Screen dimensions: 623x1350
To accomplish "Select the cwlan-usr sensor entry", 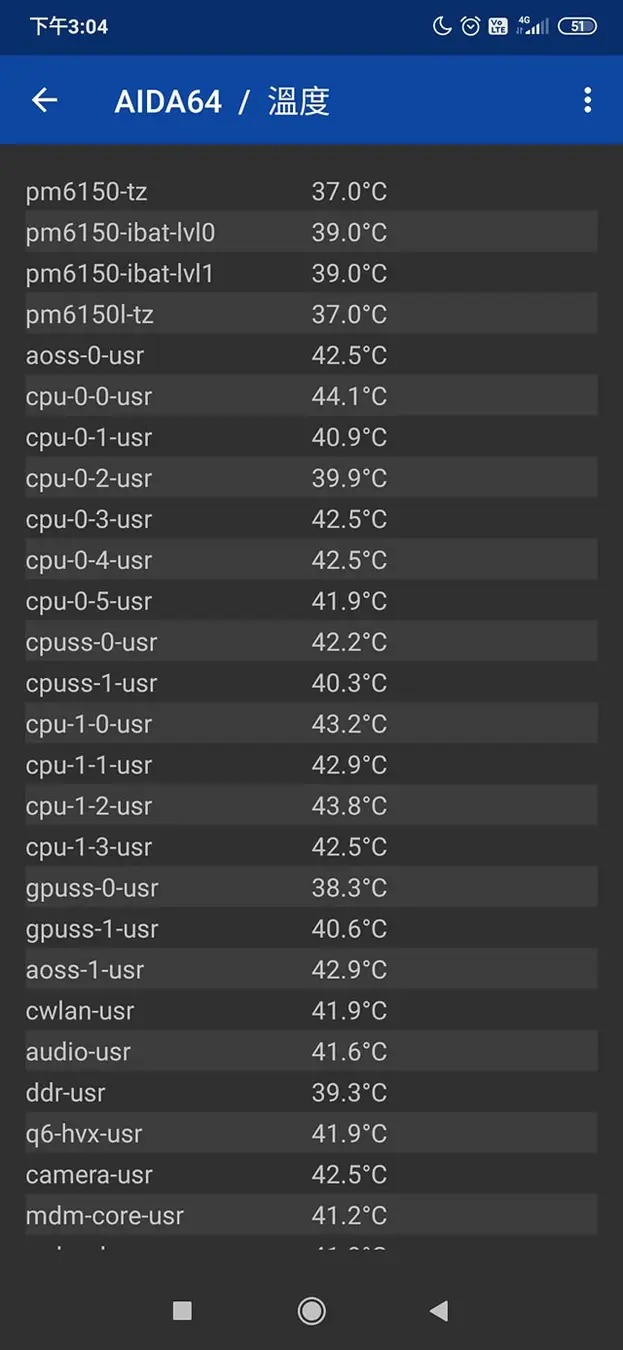I will coord(310,1011).
